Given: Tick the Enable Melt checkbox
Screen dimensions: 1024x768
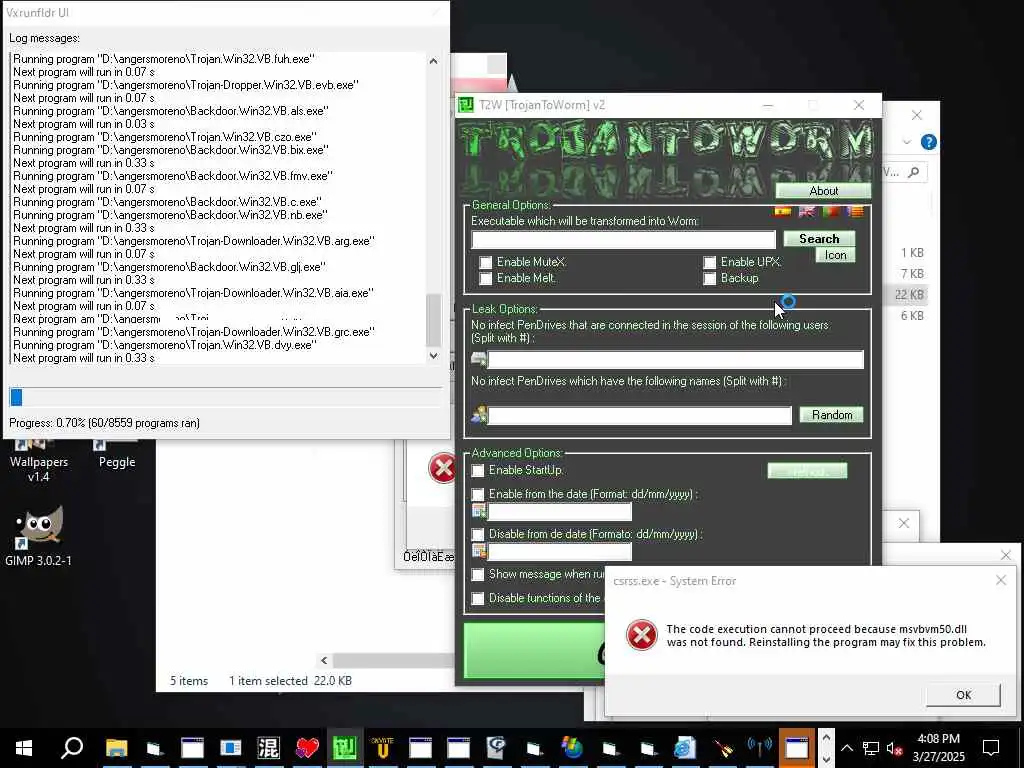Looking at the screenshot, I should [x=485, y=279].
